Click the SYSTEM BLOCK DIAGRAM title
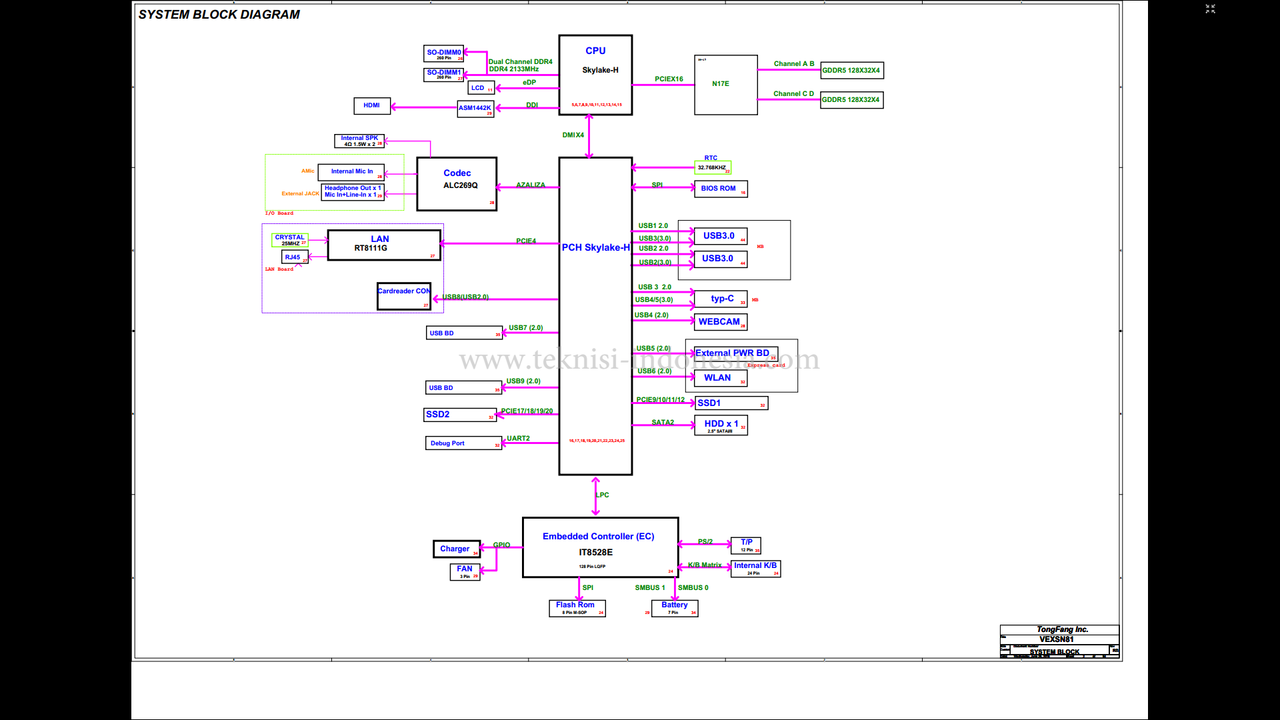This screenshot has height=720, width=1280. (219, 15)
